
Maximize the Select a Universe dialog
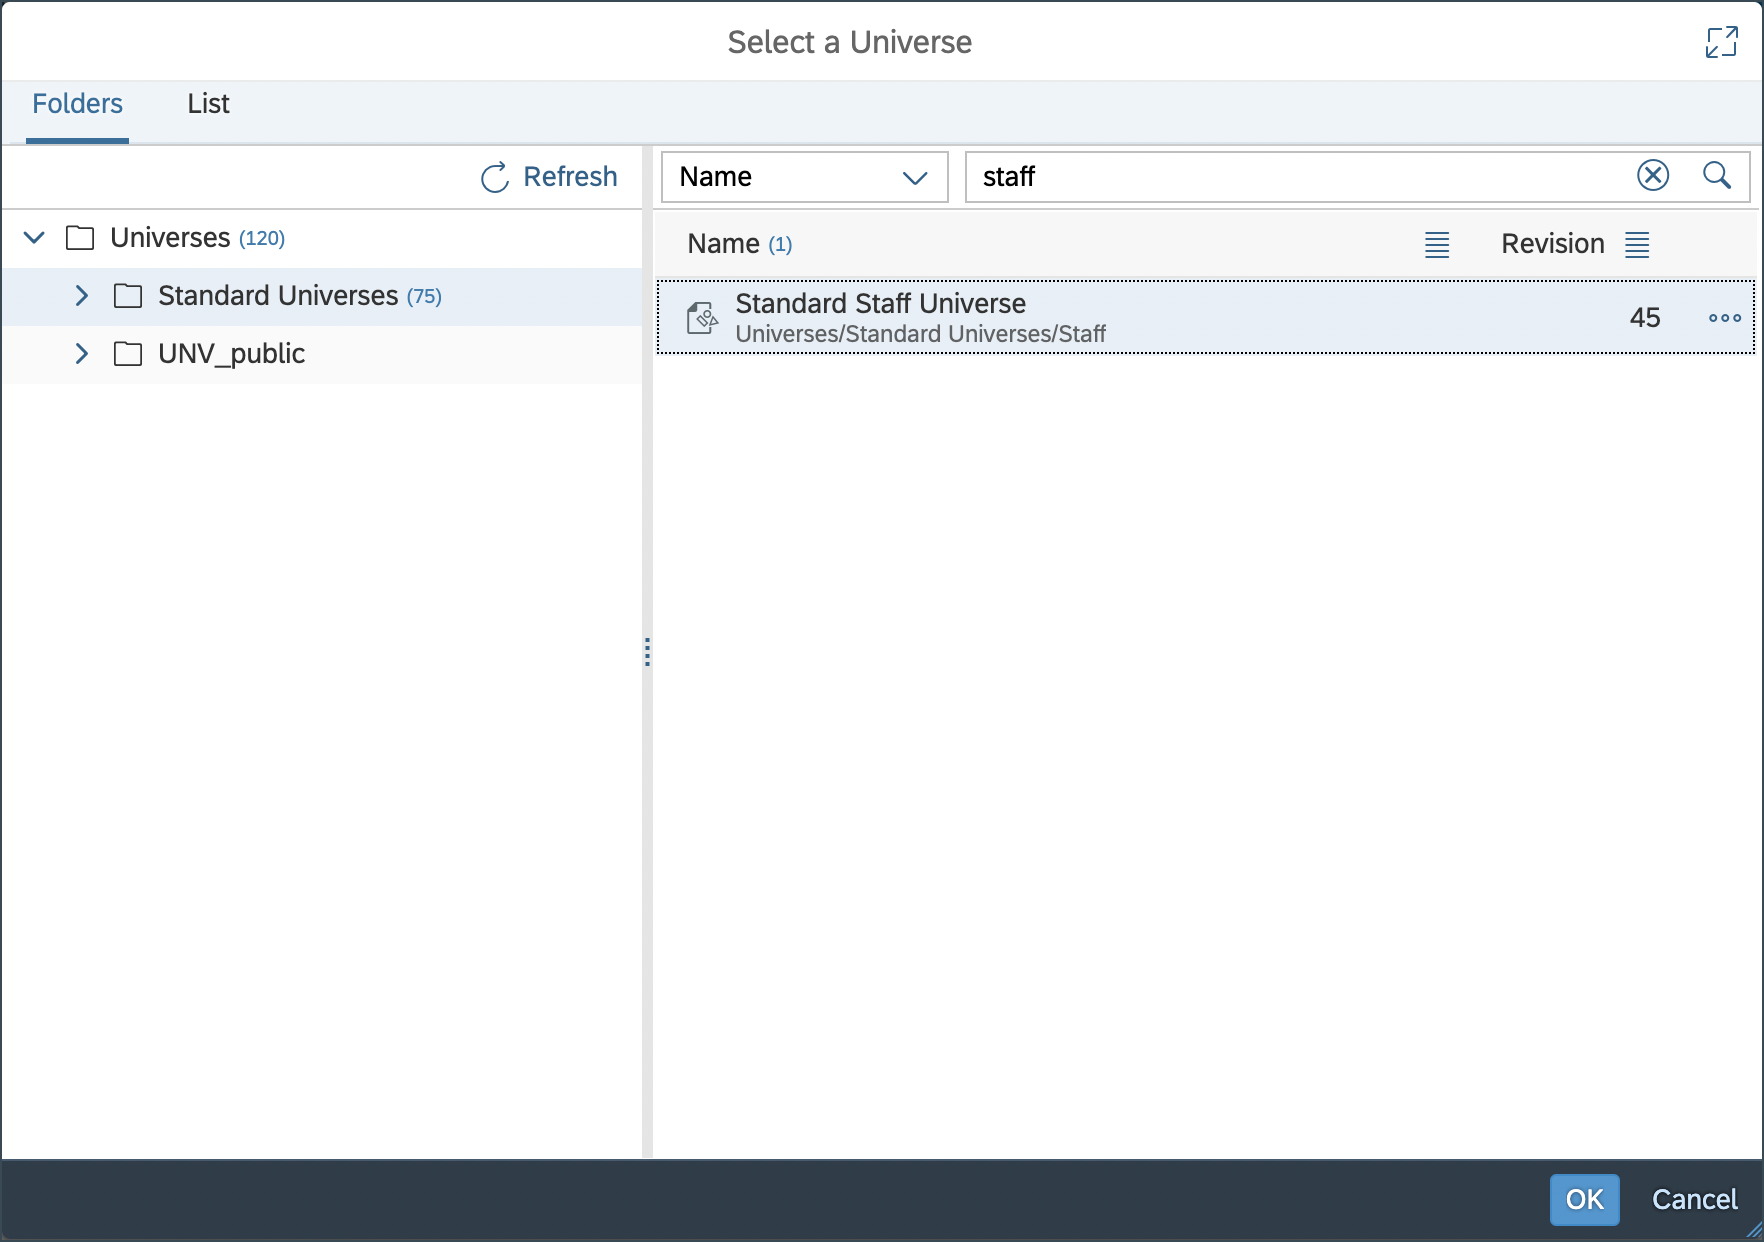click(1721, 42)
